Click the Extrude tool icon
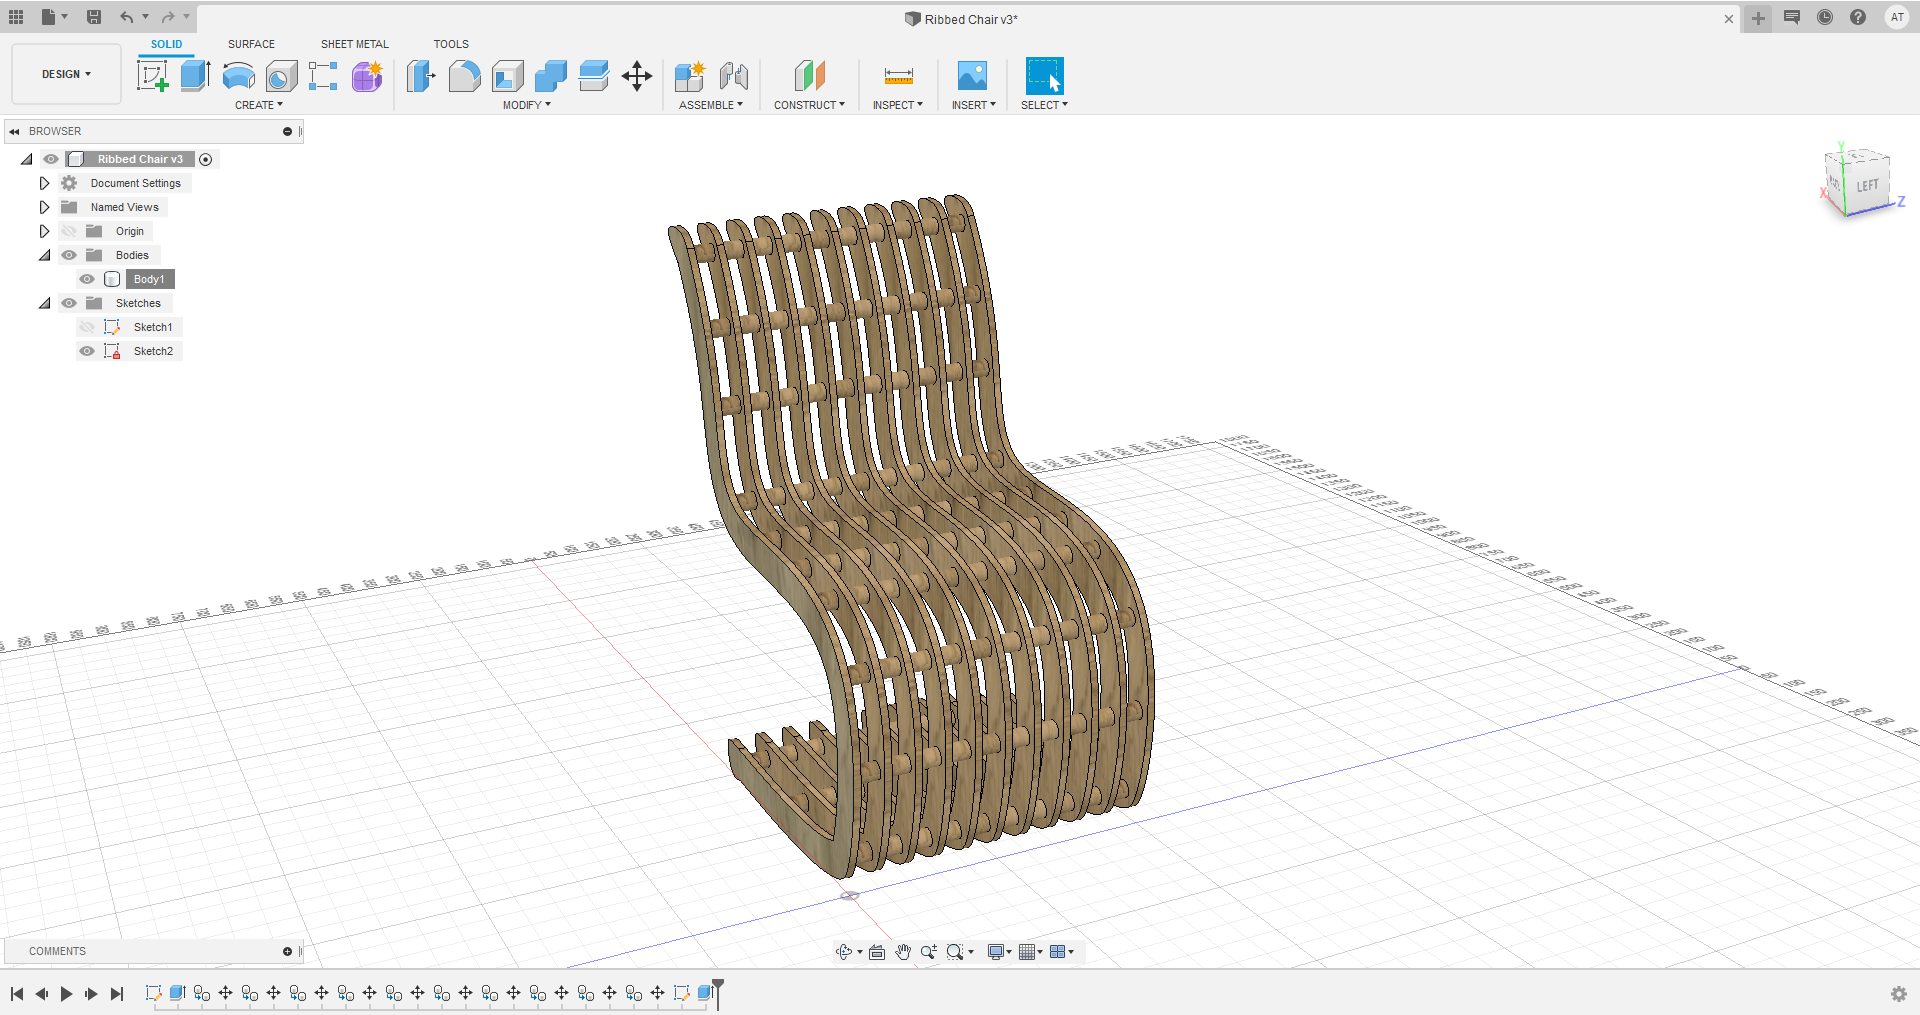Screen dimensions: 1920x1015 tap(195, 76)
